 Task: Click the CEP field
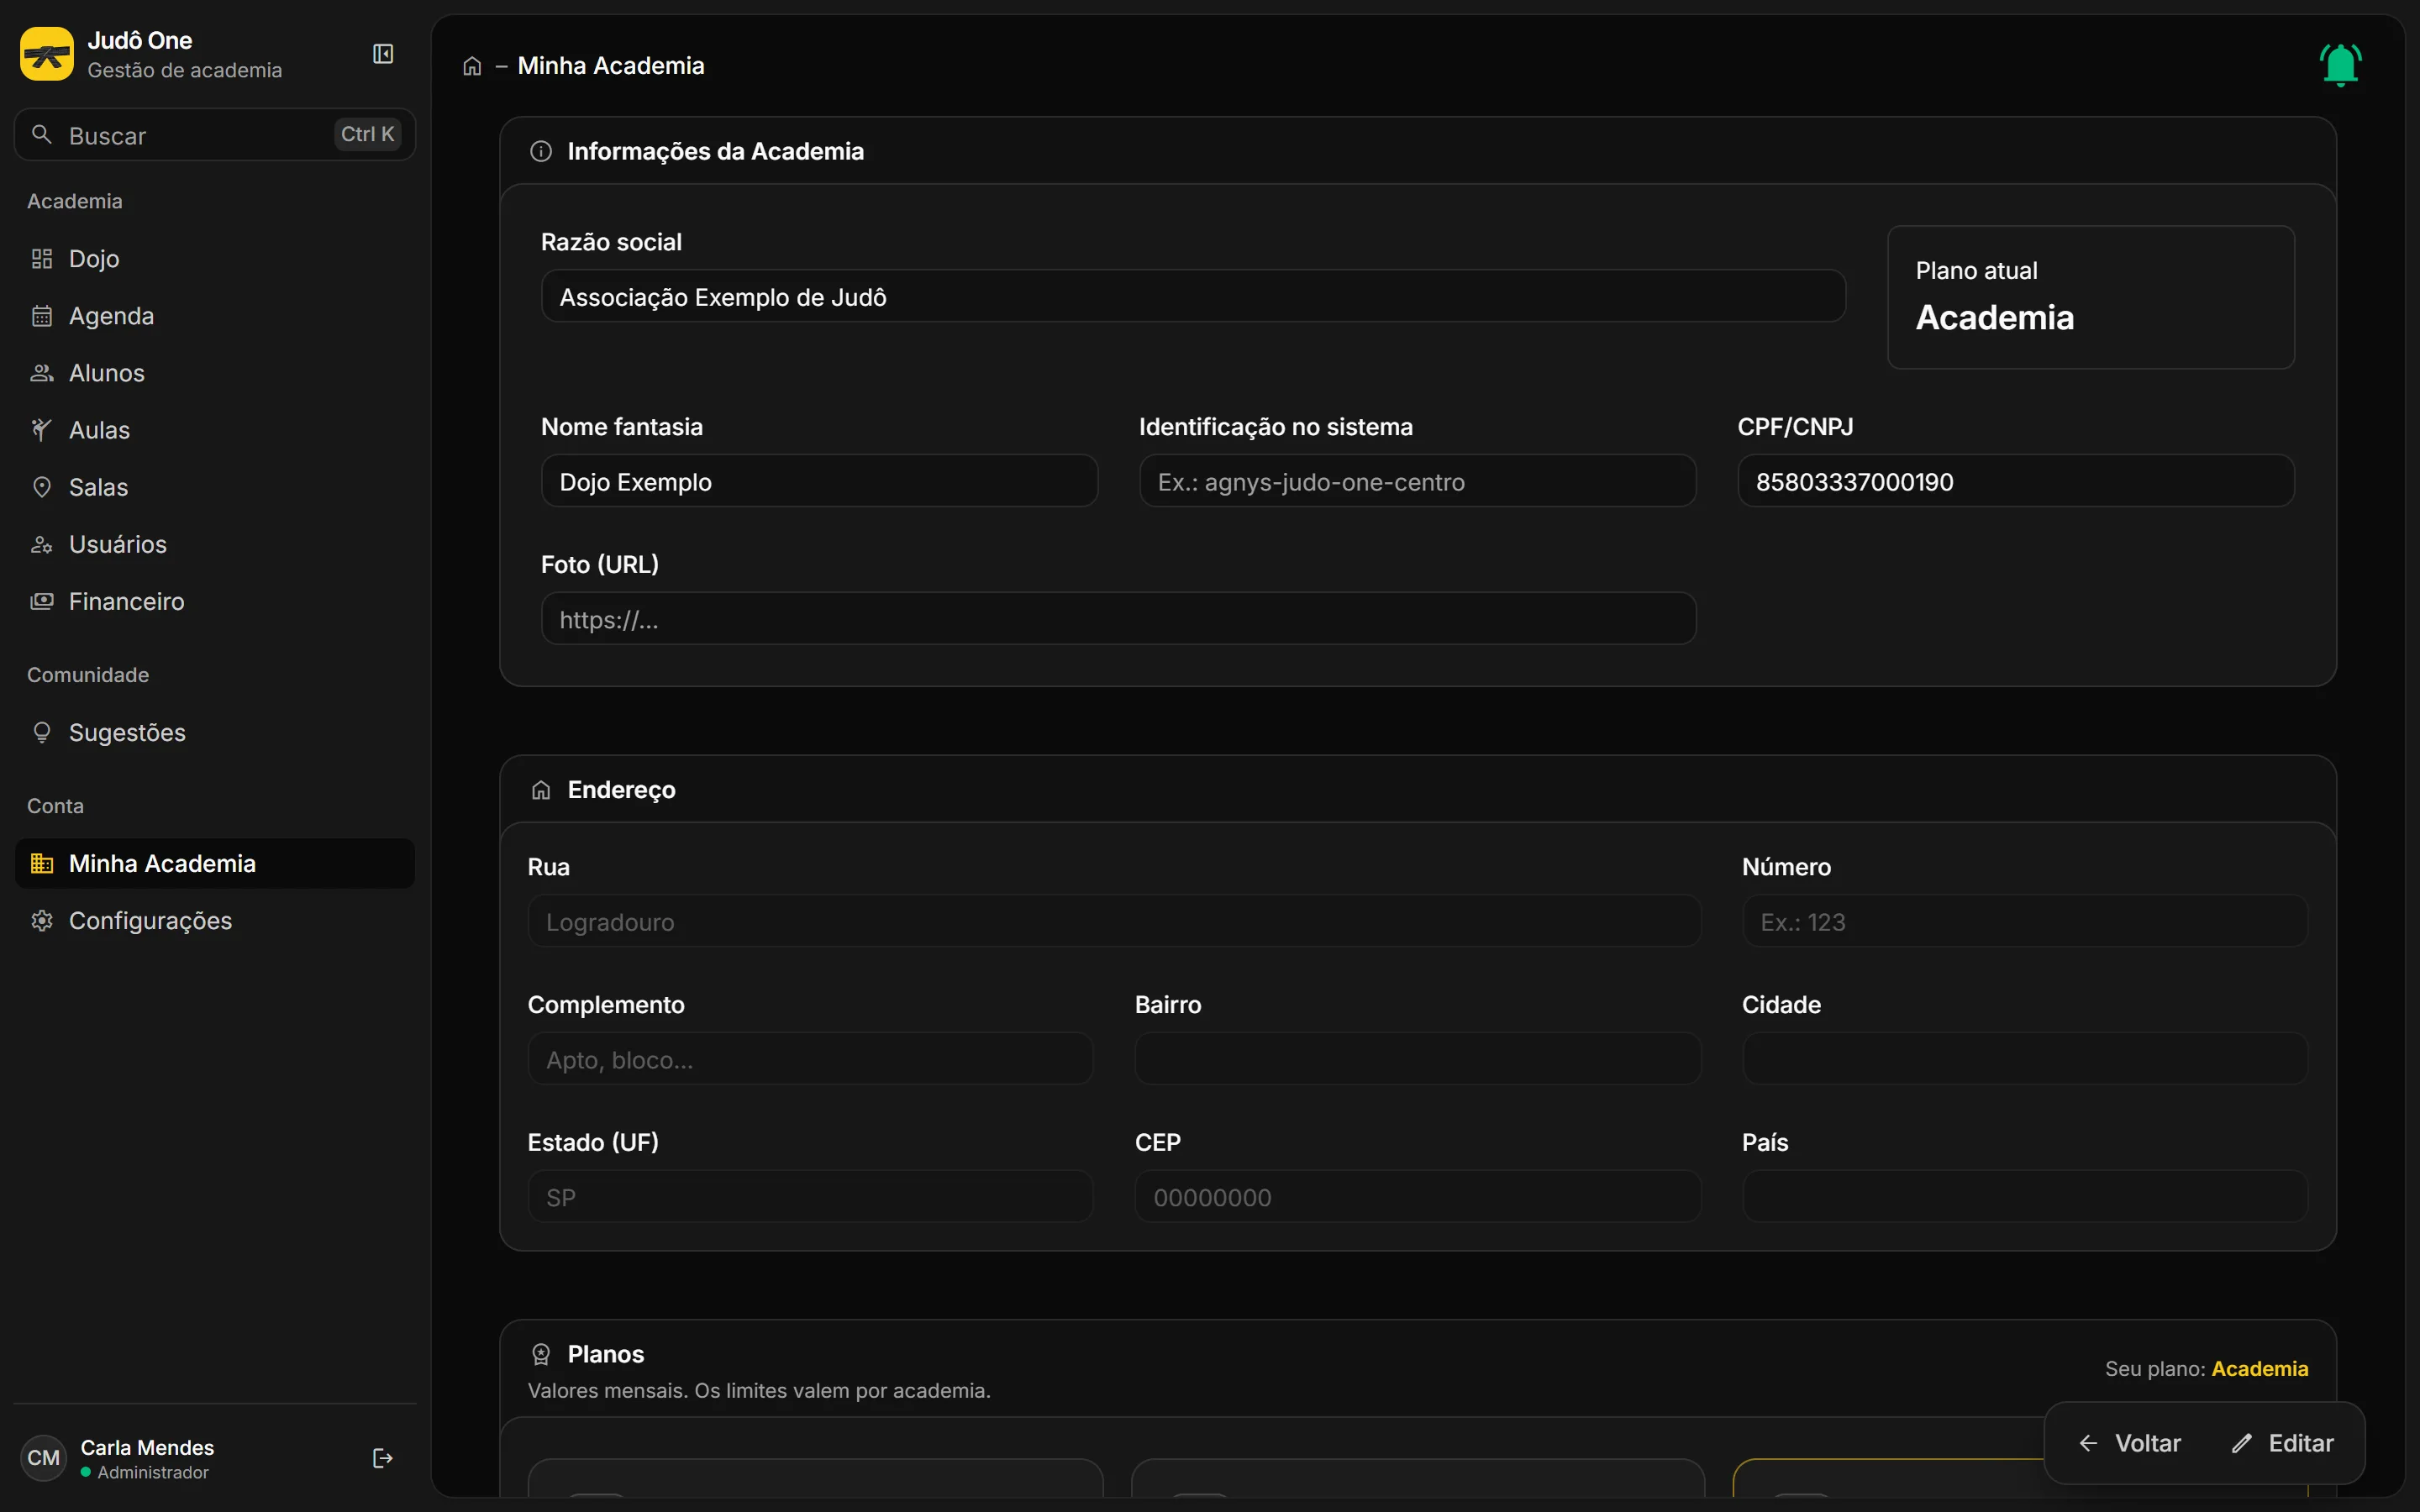pyautogui.click(x=1417, y=1196)
